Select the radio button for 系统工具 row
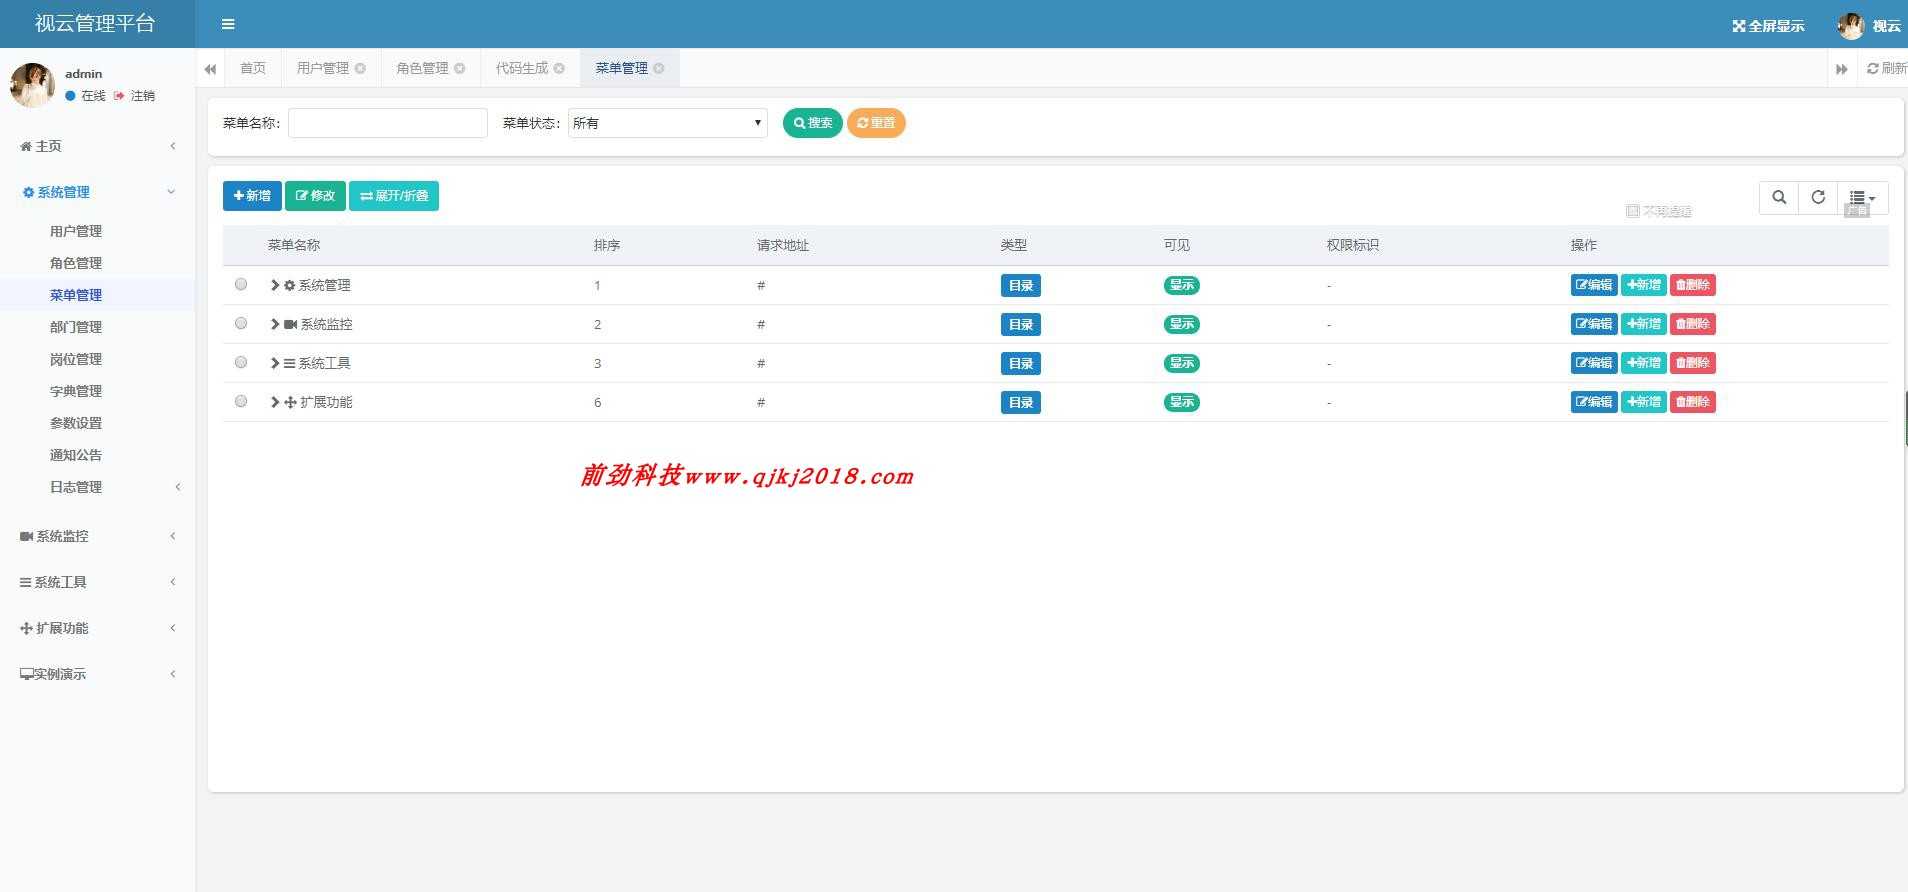The image size is (1908, 892). pyautogui.click(x=241, y=362)
